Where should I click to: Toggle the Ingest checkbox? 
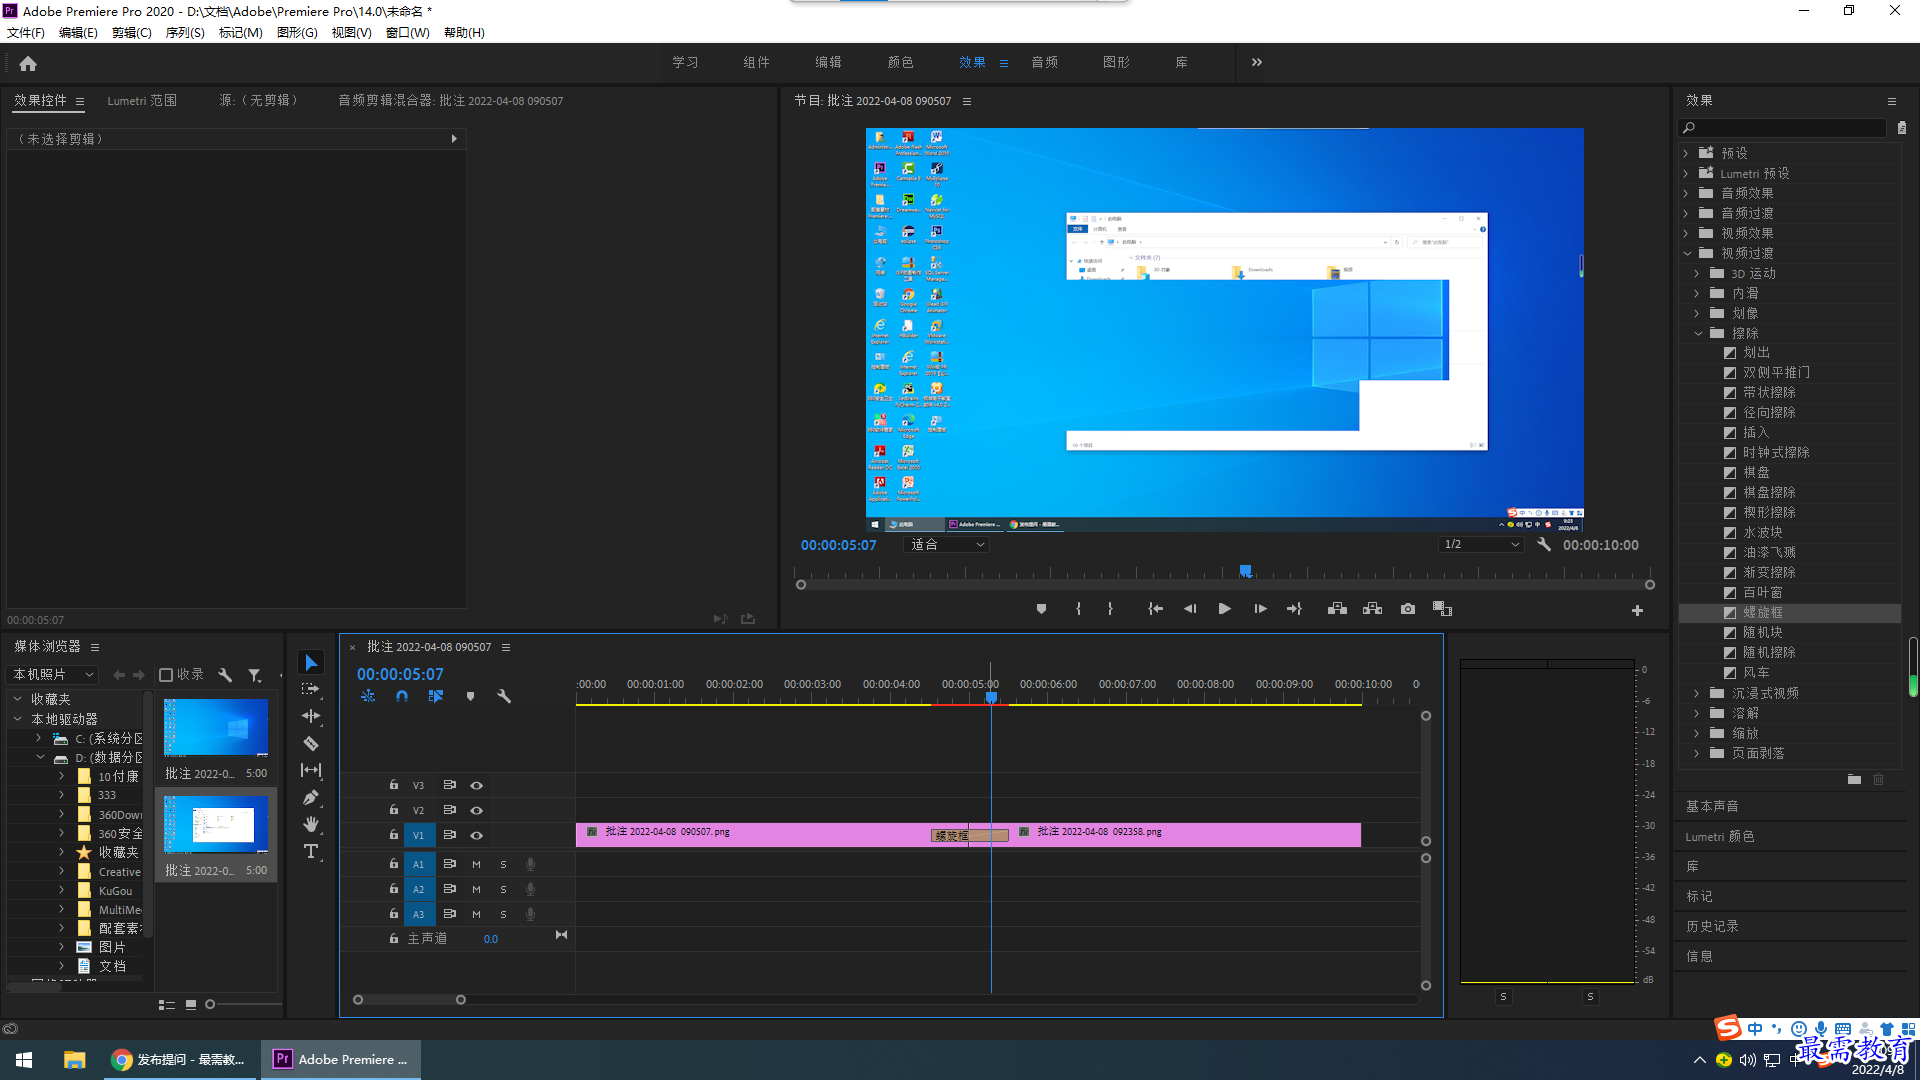[166, 675]
